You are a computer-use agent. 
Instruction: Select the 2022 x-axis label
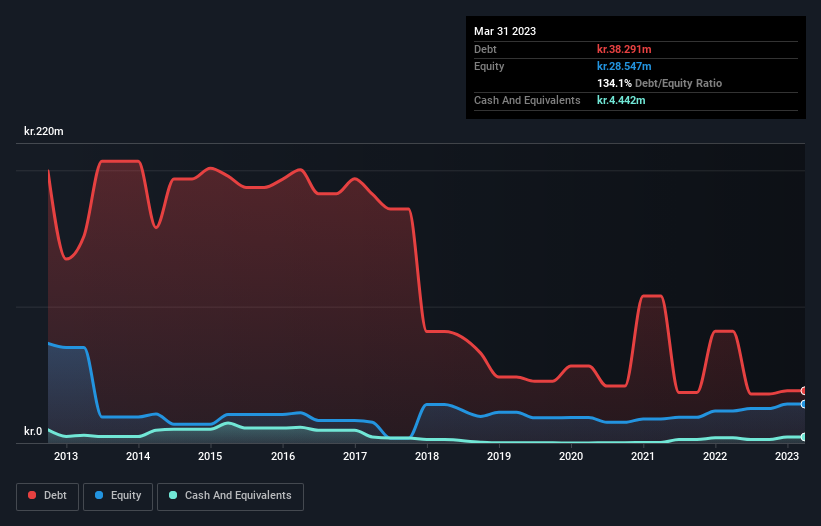[x=715, y=456]
